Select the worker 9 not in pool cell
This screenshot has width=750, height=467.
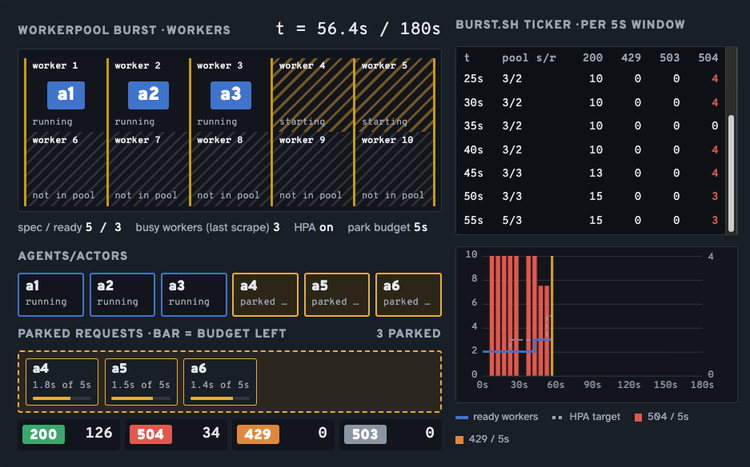[x=312, y=169]
